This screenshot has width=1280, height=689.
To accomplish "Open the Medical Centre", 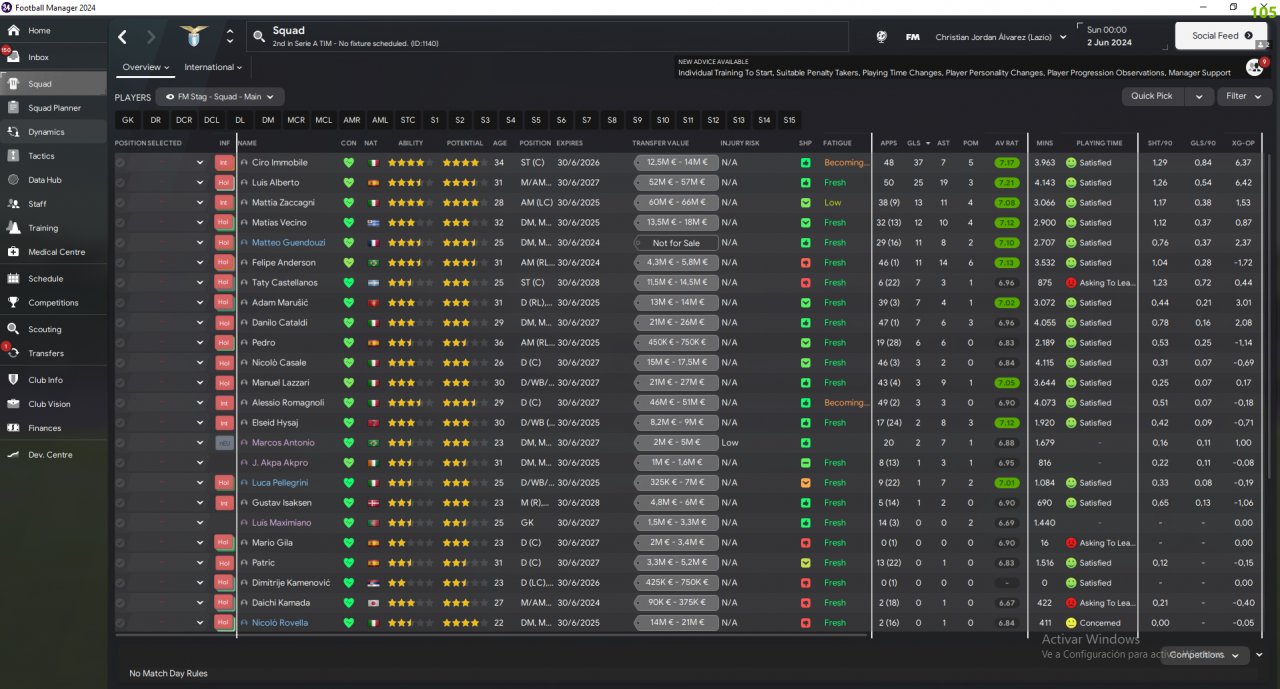I will click(x=54, y=252).
